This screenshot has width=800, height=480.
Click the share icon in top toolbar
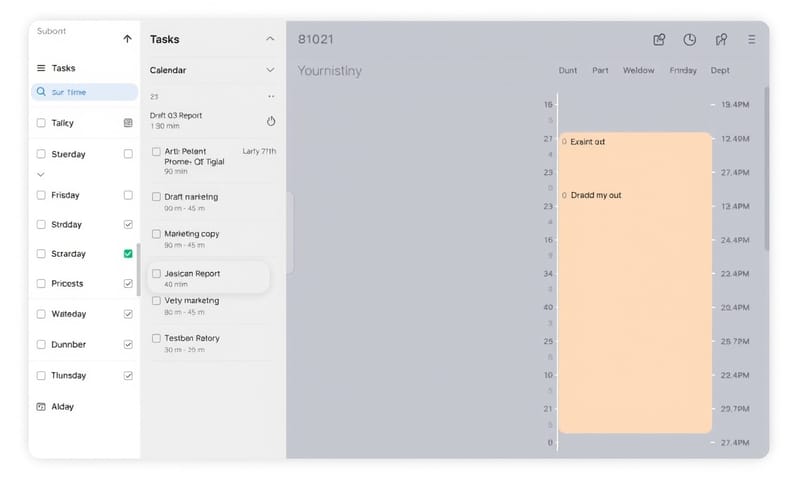coord(659,40)
